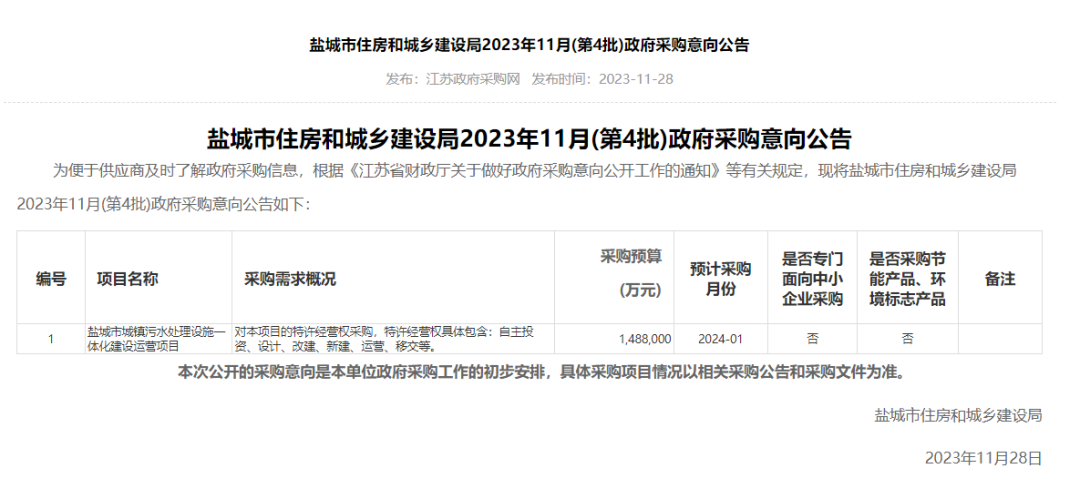Click the large bold announcement heading
Image resolution: width=1080 pixels, height=499 pixels.
[529, 139]
